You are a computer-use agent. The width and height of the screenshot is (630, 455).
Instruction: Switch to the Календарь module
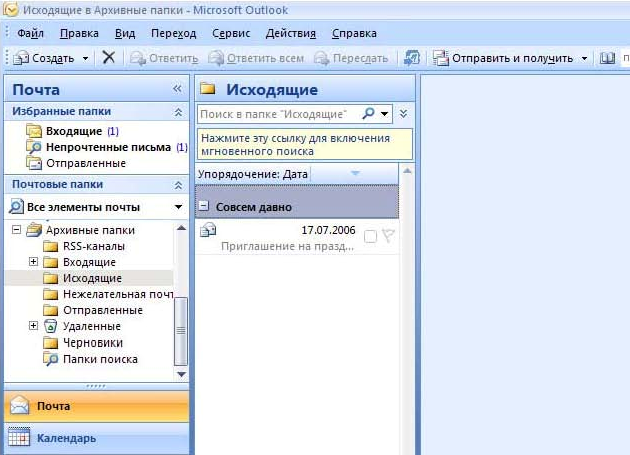pos(96,438)
